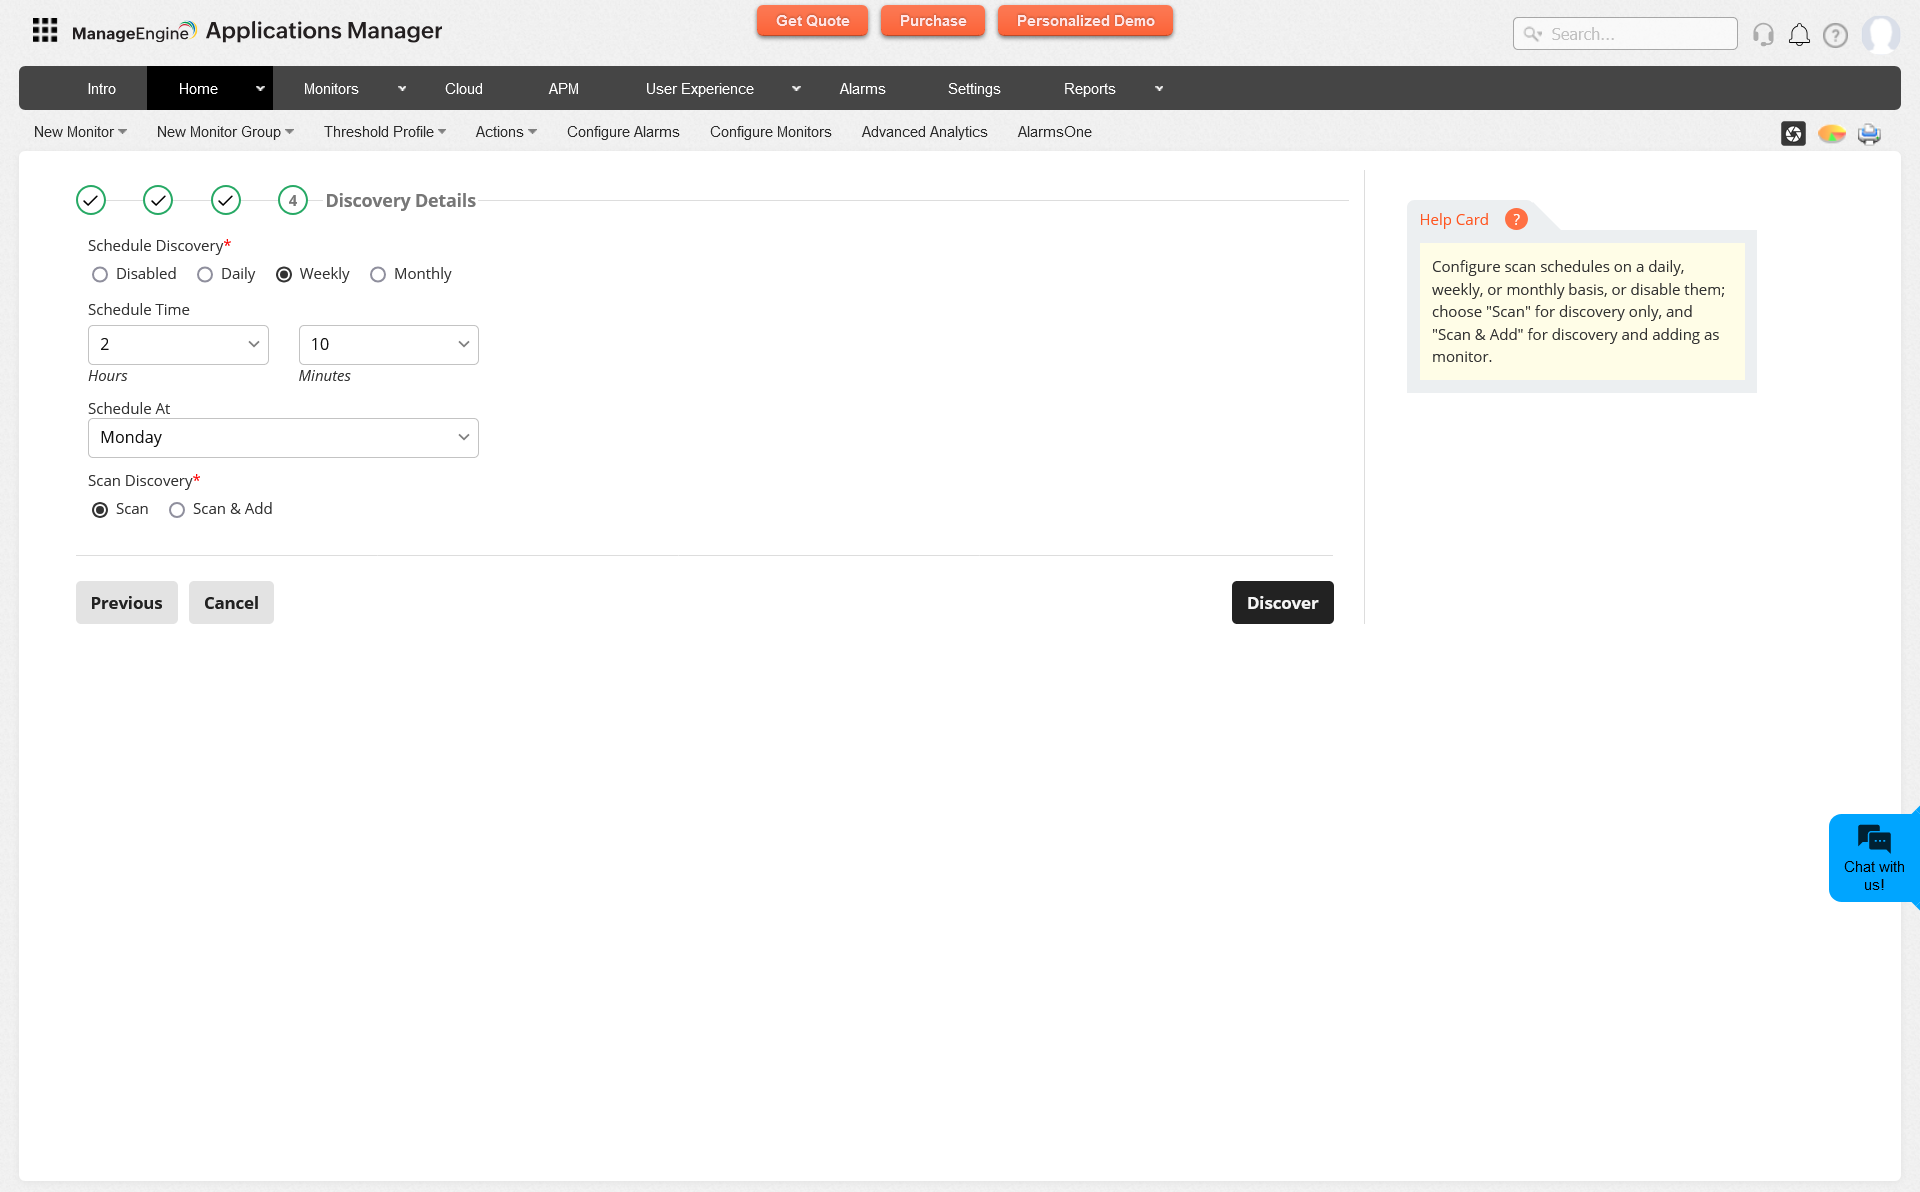
Task: Open the app launcher grid icon
Action: (x=45, y=31)
